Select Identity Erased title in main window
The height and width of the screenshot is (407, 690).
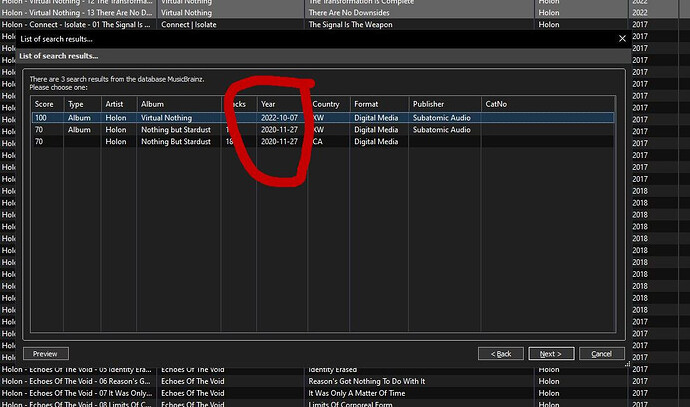(333, 370)
